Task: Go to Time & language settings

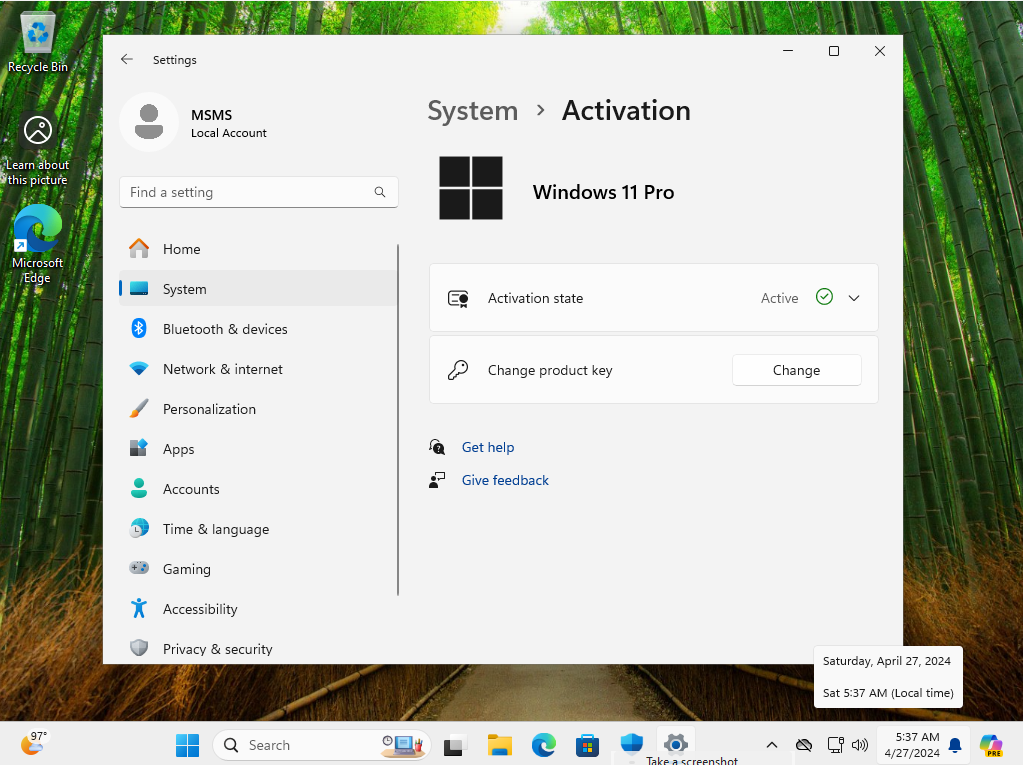Action: [x=215, y=529]
